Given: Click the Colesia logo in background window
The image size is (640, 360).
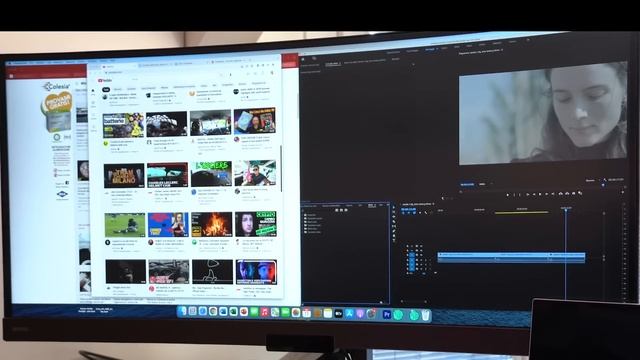Looking at the screenshot, I should [57, 86].
